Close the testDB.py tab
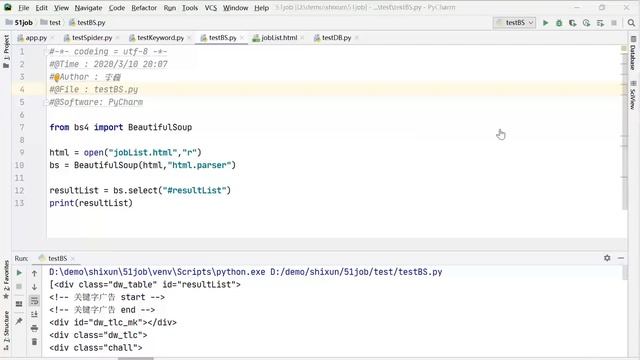The width and height of the screenshot is (640, 360). tap(356, 38)
